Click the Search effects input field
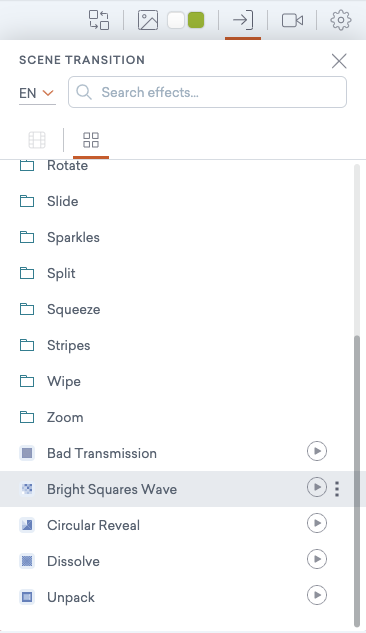The width and height of the screenshot is (366, 633). click(207, 92)
